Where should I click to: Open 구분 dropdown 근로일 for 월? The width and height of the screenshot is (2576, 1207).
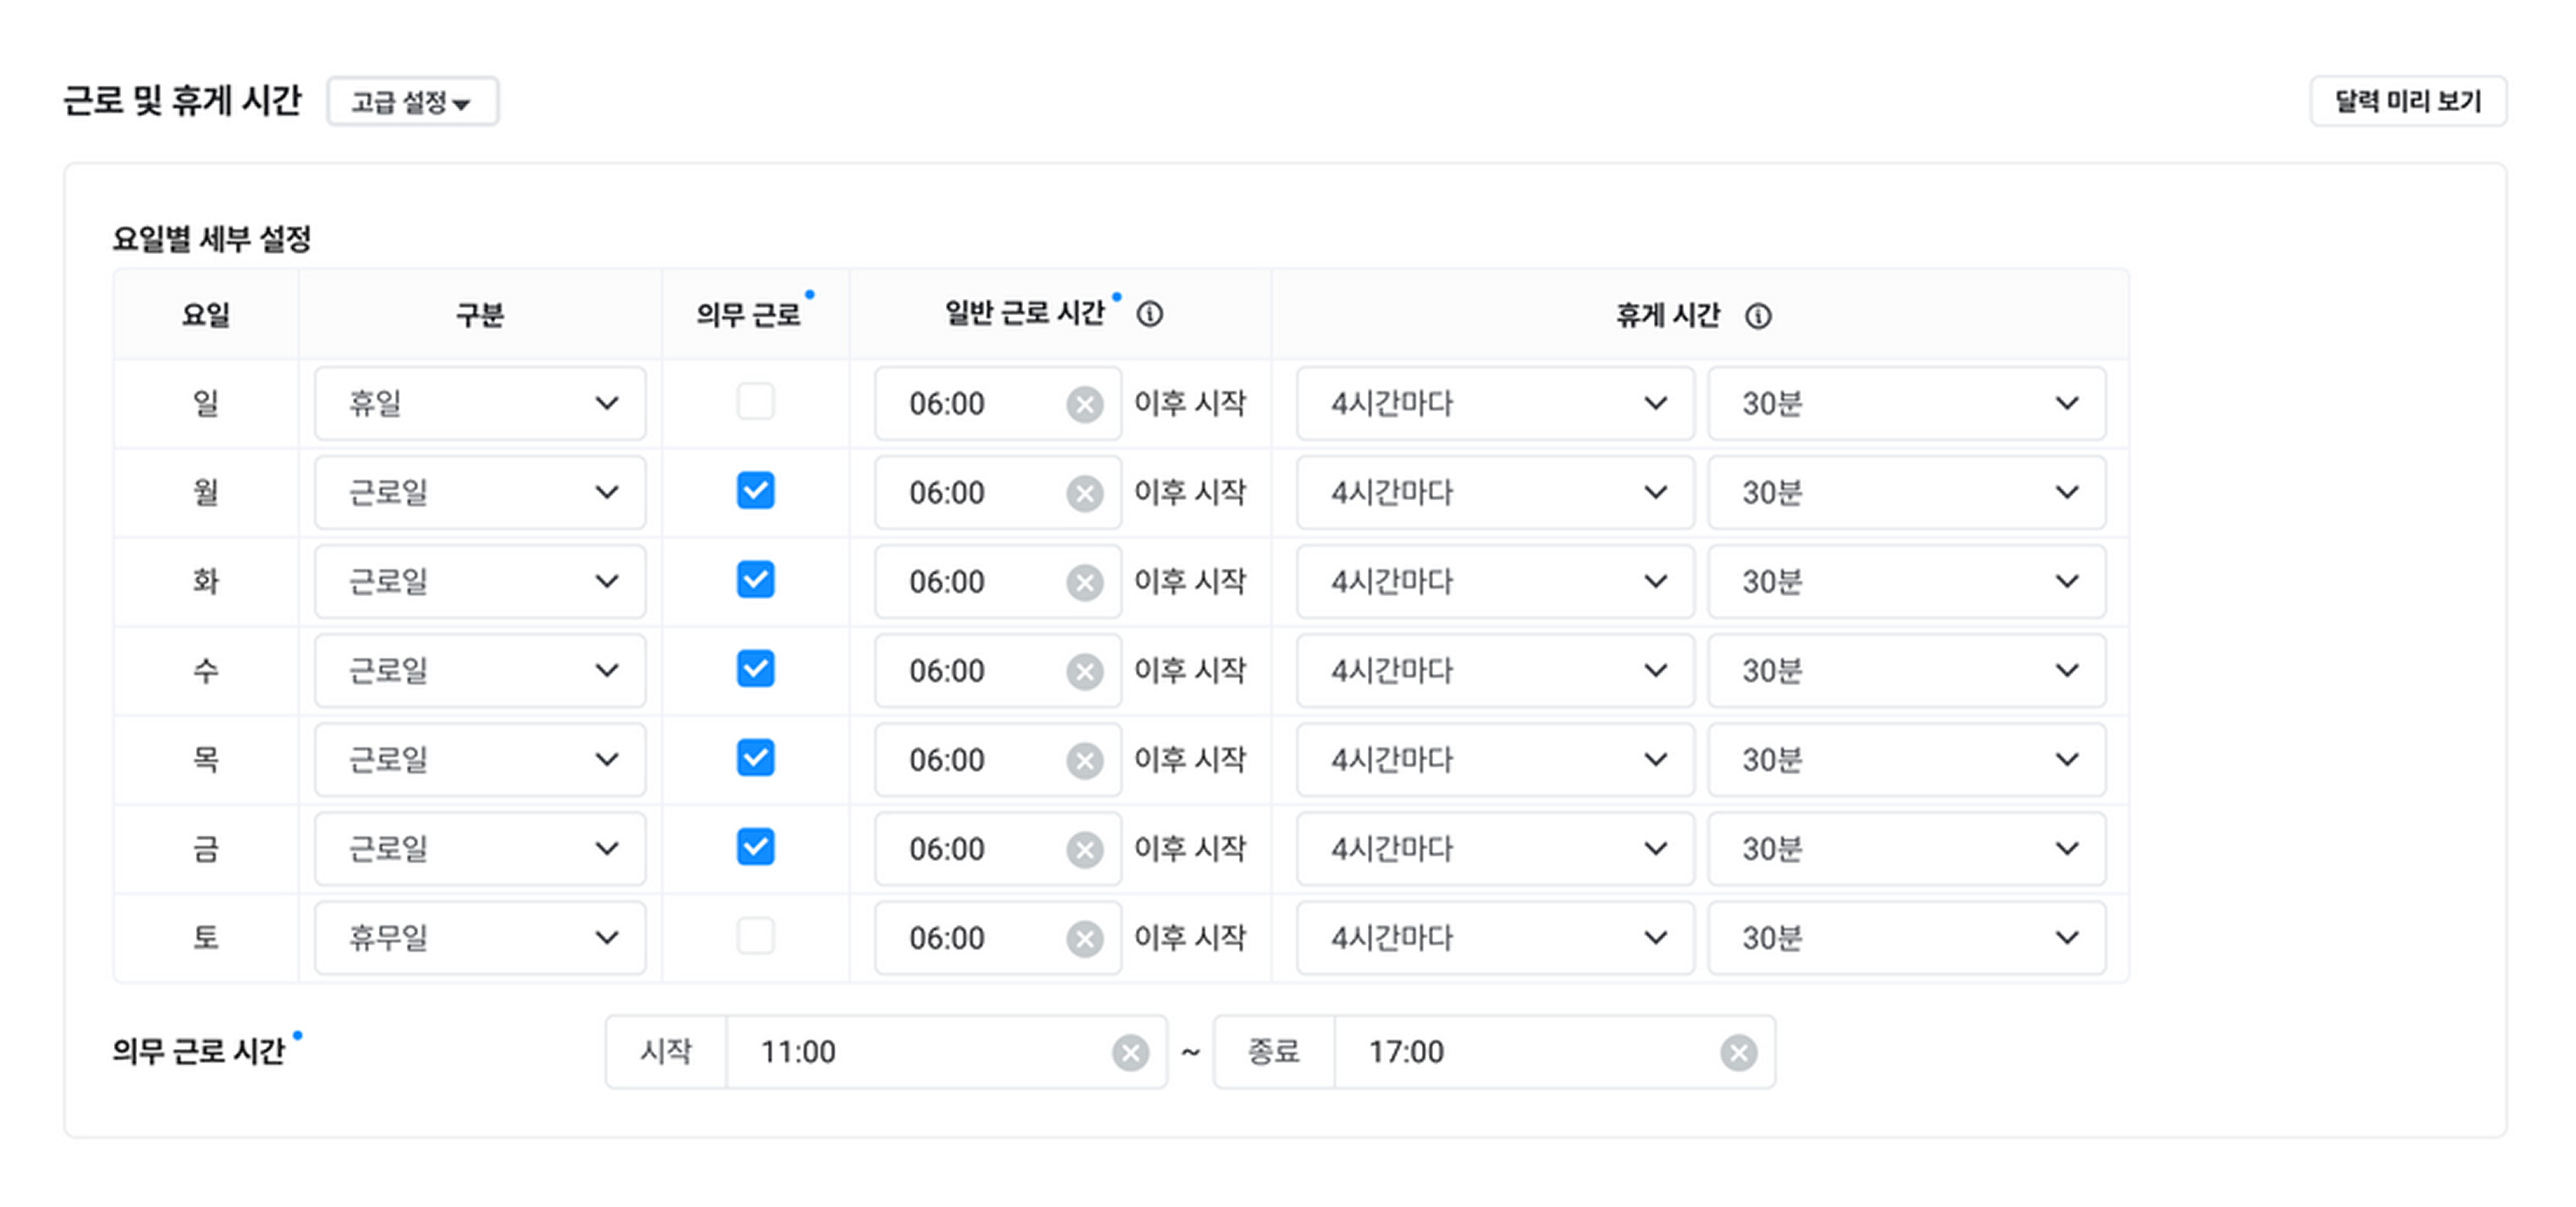coord(480,492)
